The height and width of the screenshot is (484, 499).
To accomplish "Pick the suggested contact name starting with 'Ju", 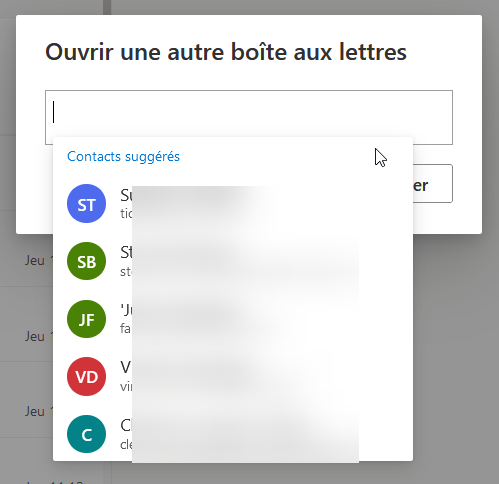I will point(126,310).
